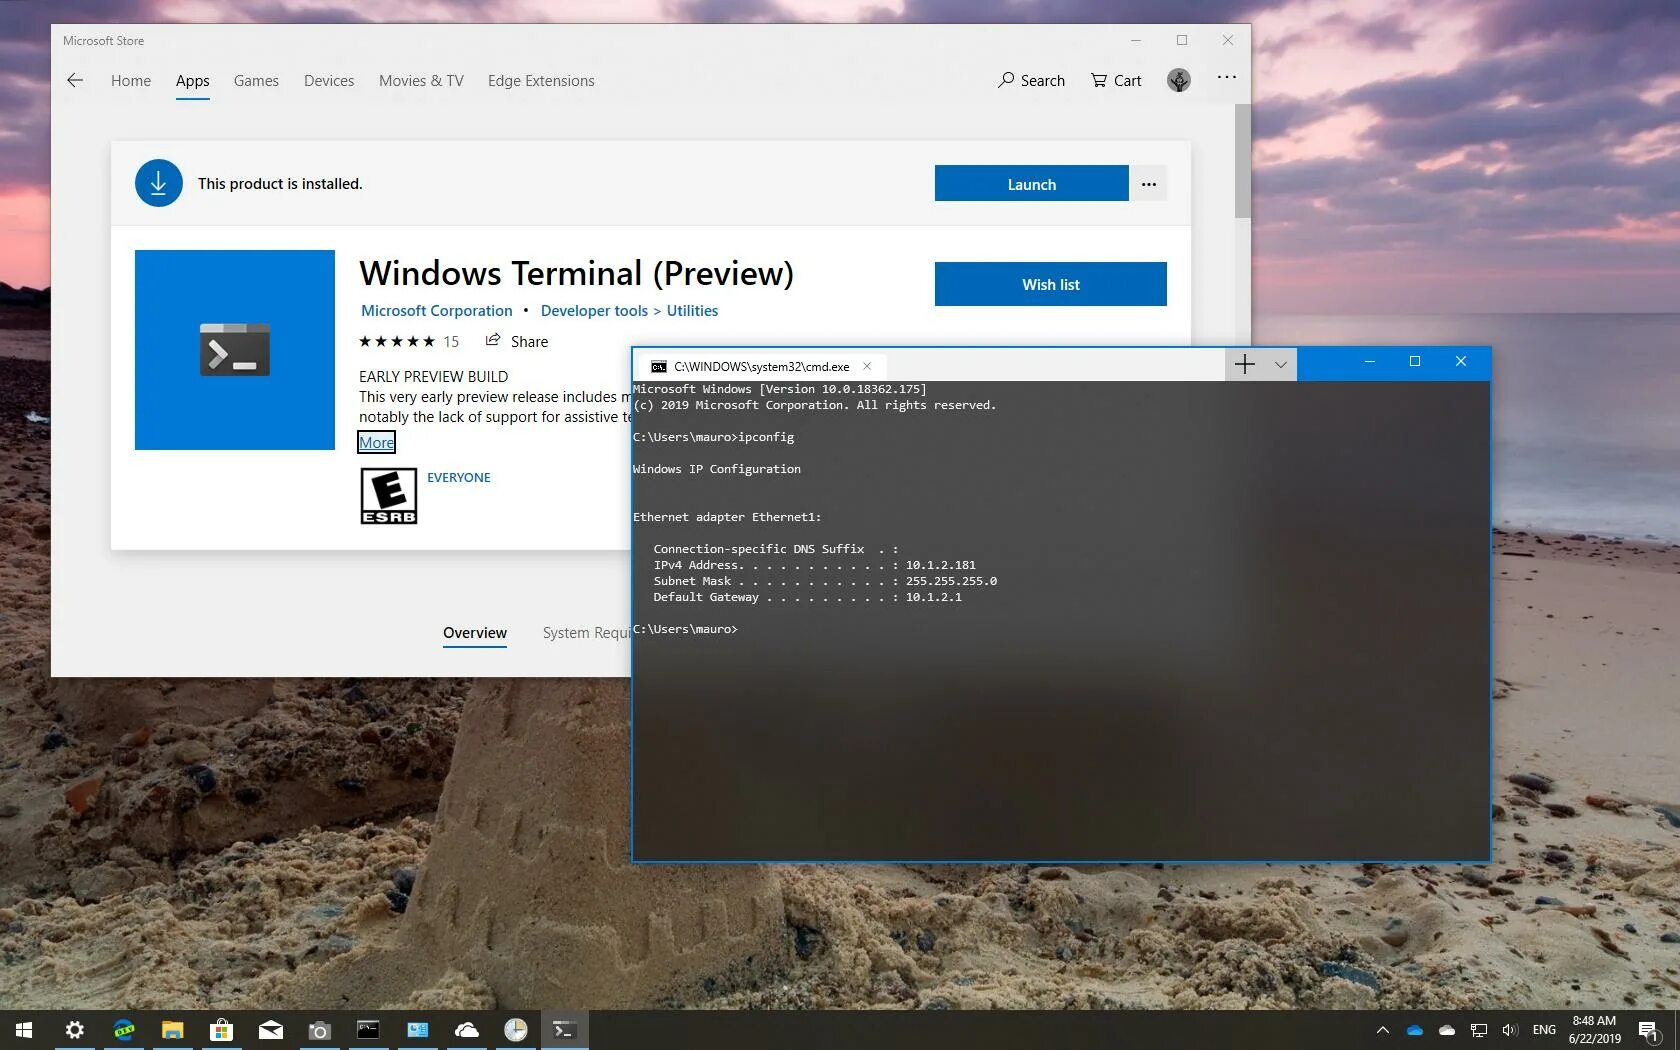Open the Windows Start menu
Image resolution: width=1680 pixels, height=1050 pixels.
pos(24,1030)
